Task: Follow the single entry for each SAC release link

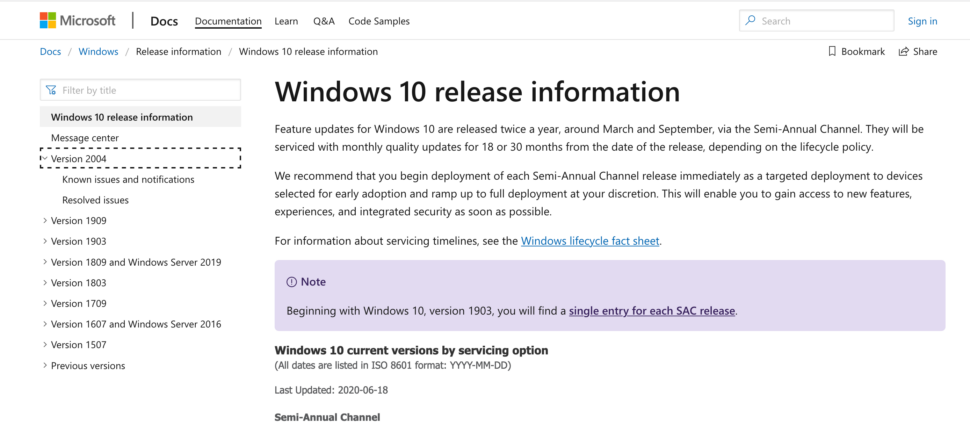Action: click(652, 311)
